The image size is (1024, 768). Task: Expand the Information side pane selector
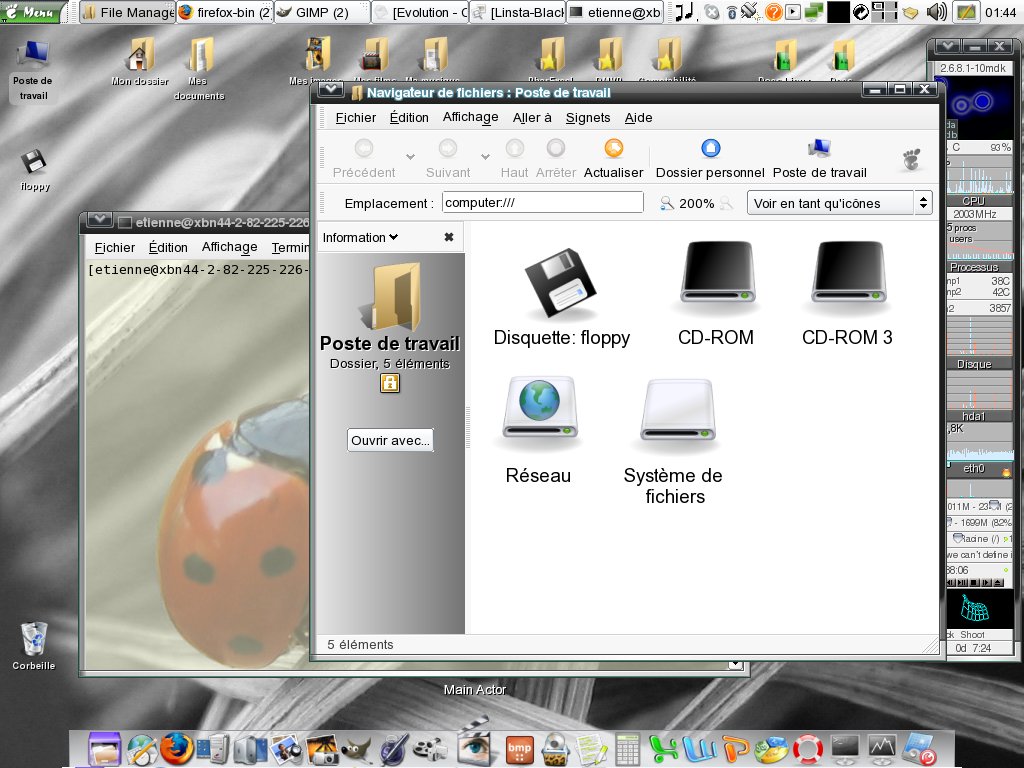click(360, 237)
